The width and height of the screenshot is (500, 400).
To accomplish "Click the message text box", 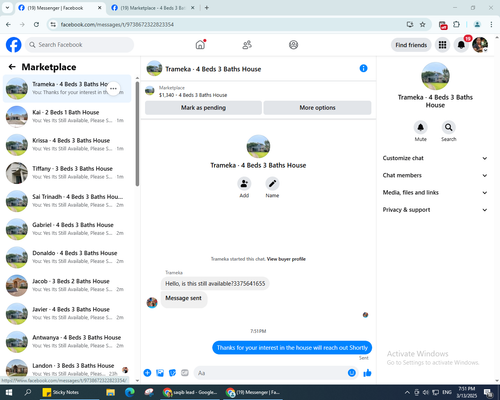I will tap(276, 373).
